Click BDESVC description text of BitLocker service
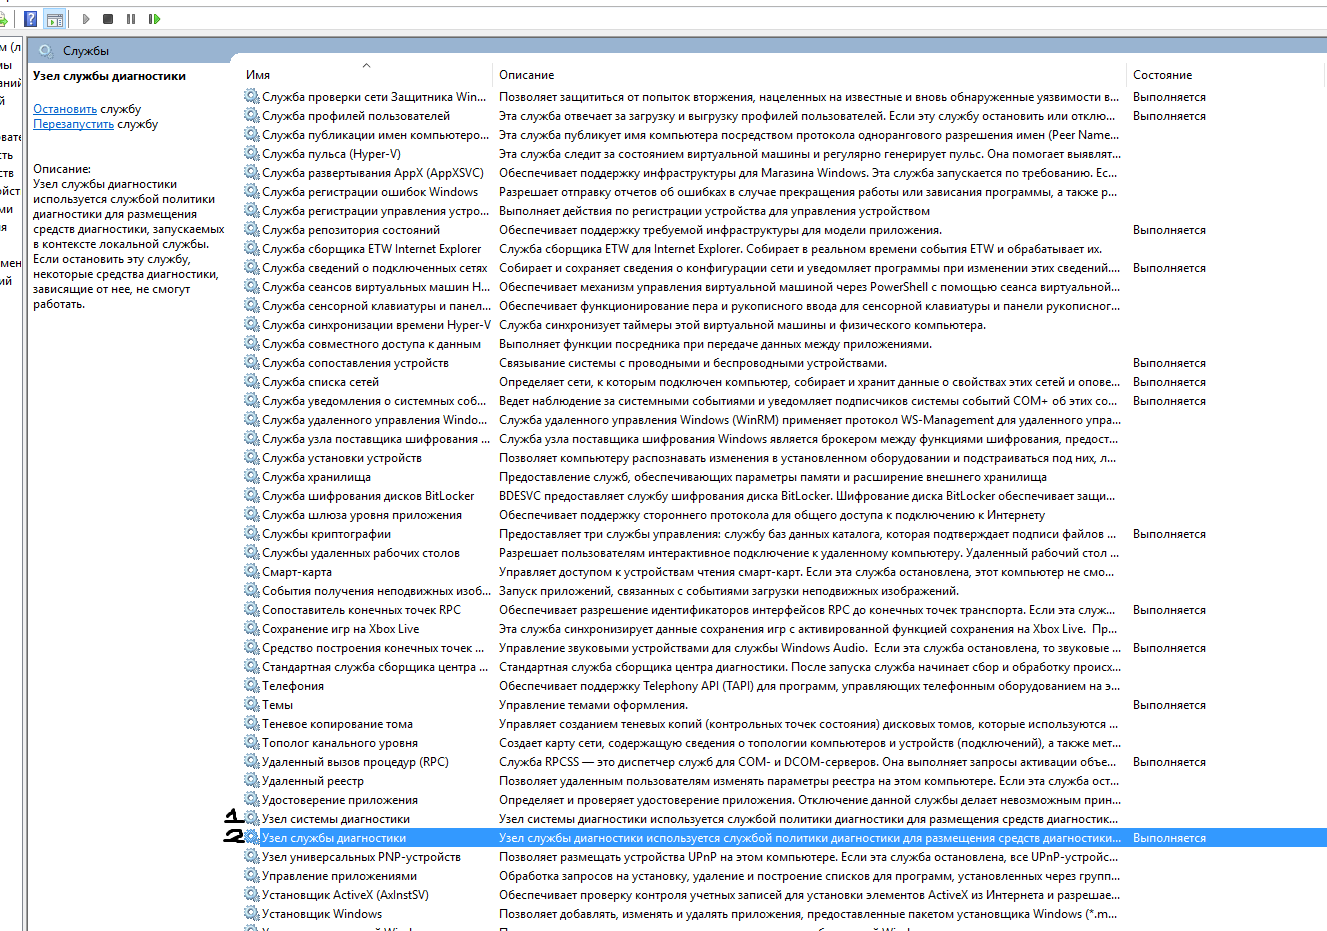The height and width of the screenshot is (931, 1327). 807,496
